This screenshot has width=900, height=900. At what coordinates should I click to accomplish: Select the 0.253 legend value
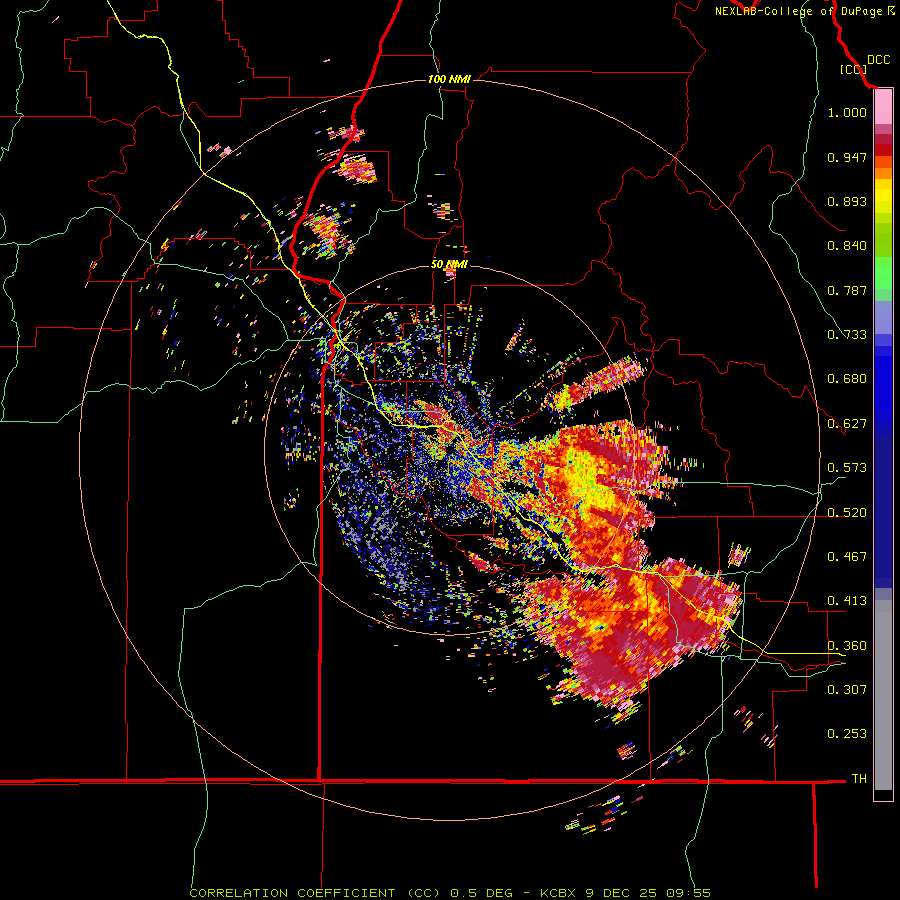[847, 734]
